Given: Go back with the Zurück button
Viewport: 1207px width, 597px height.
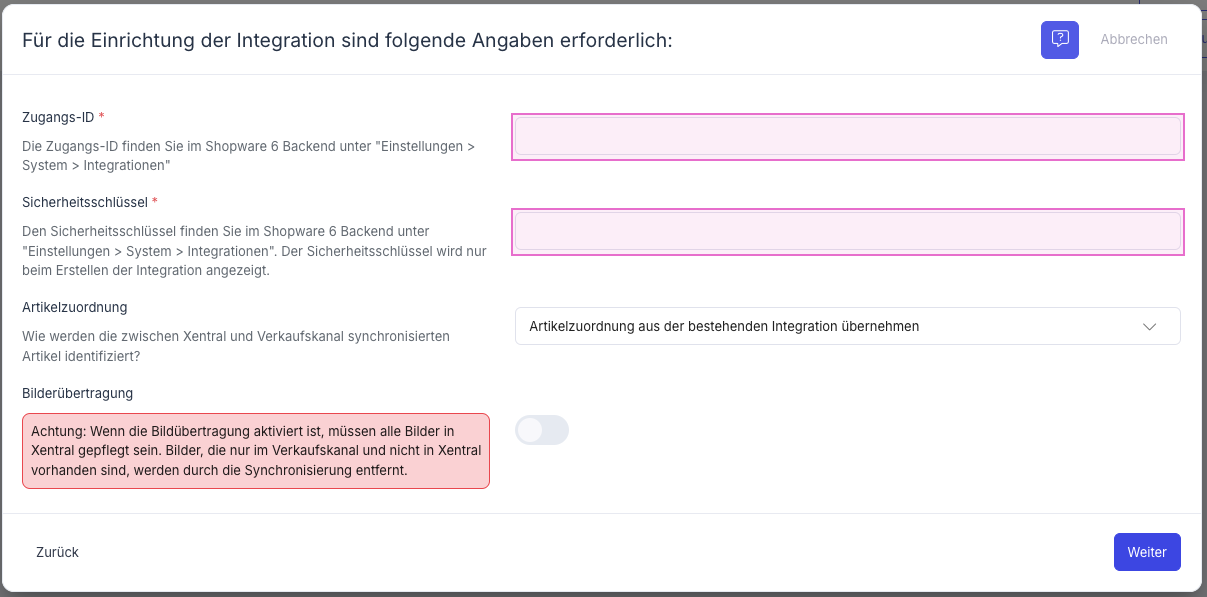Looking at the screenshot, I should 57,552.
